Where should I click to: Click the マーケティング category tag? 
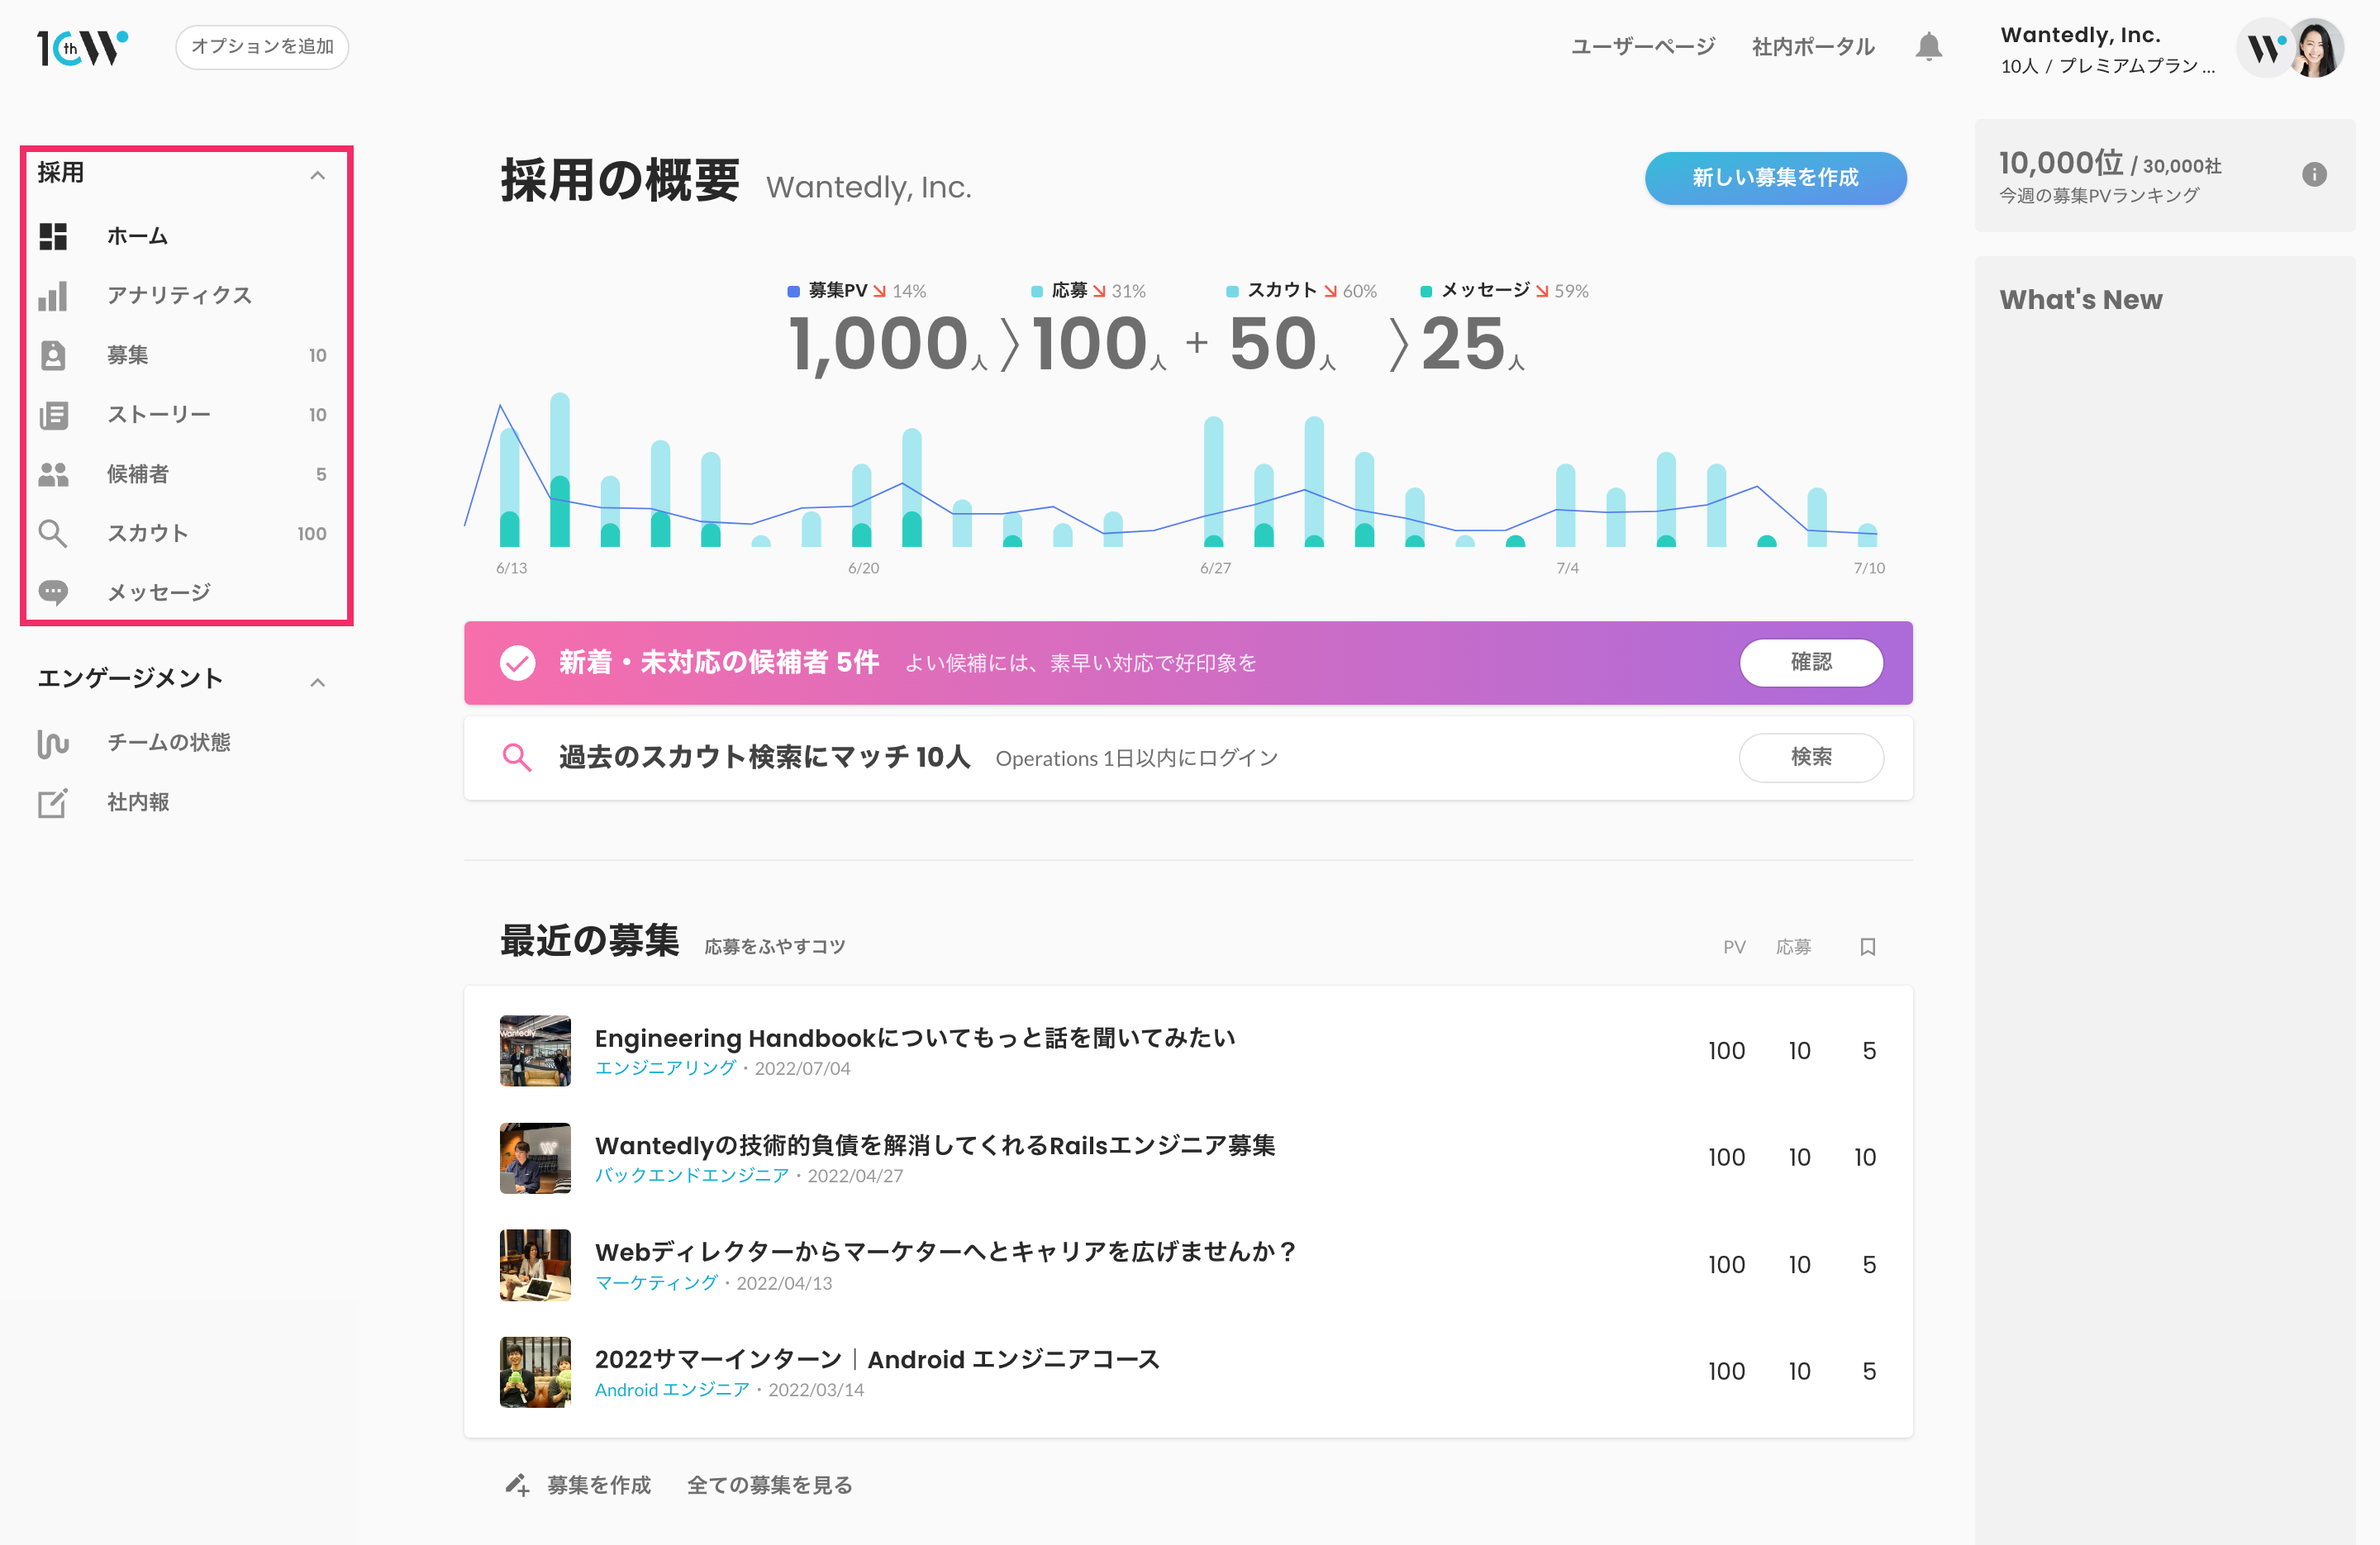[x=656, y=1283]
